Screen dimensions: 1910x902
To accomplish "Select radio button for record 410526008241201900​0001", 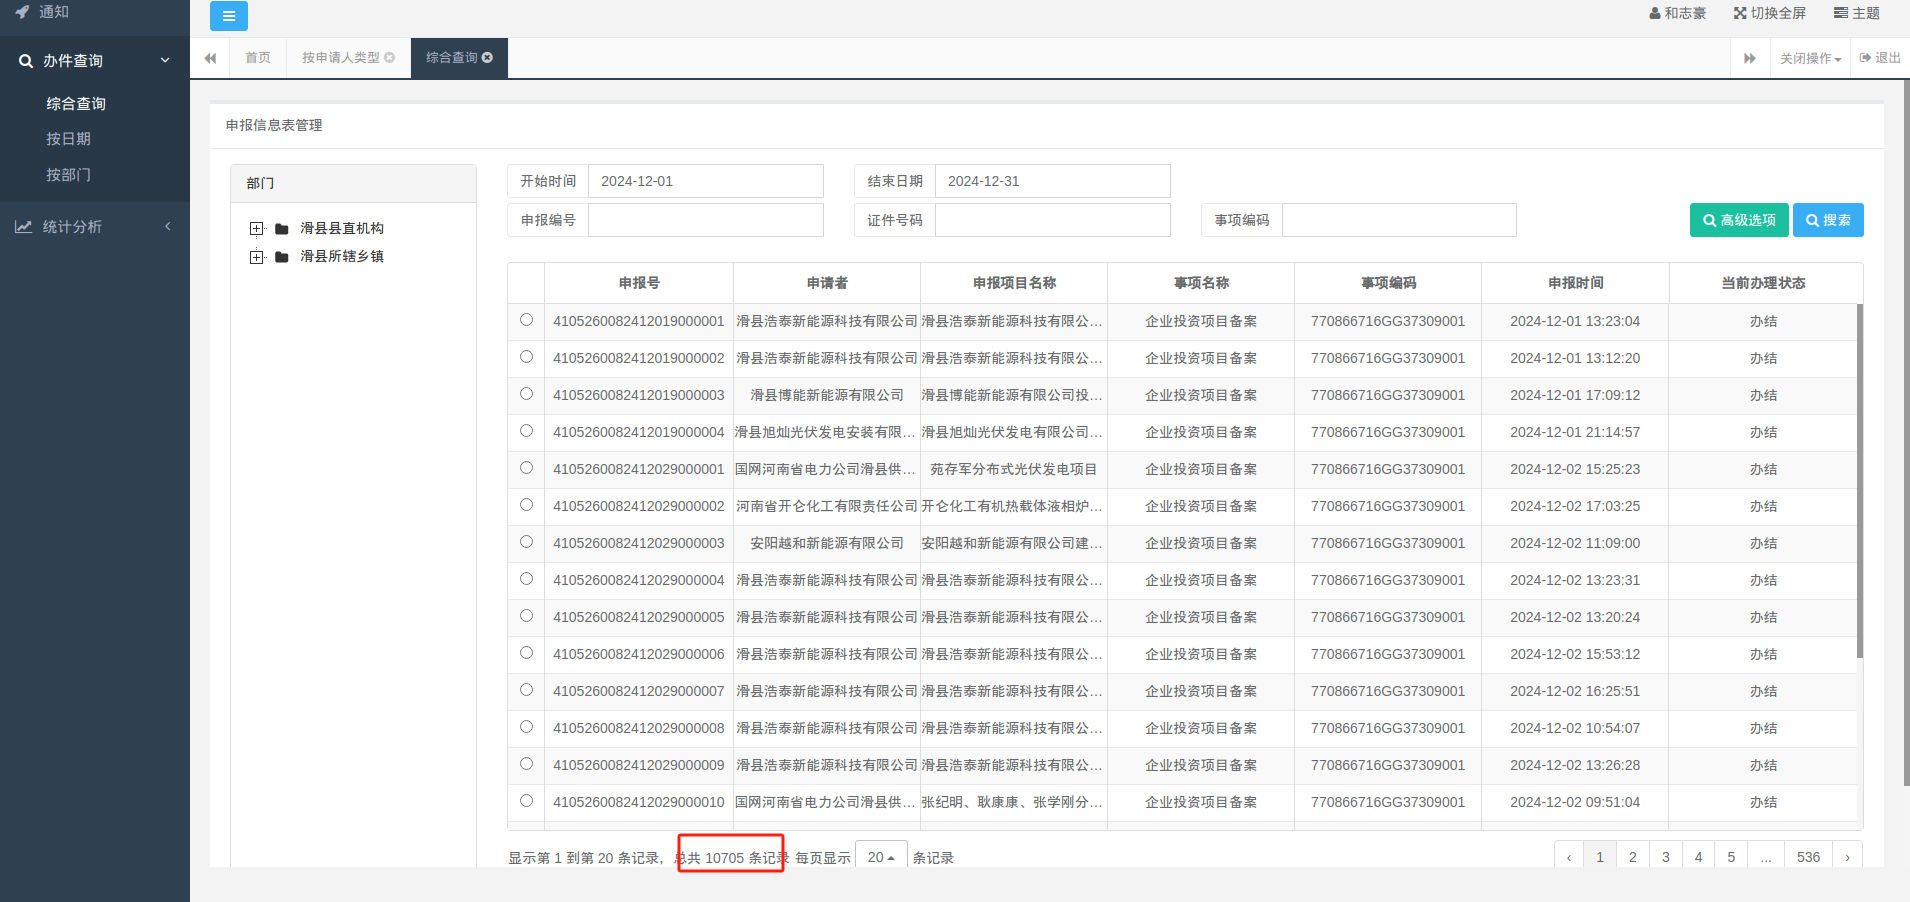I will (526, 320).
